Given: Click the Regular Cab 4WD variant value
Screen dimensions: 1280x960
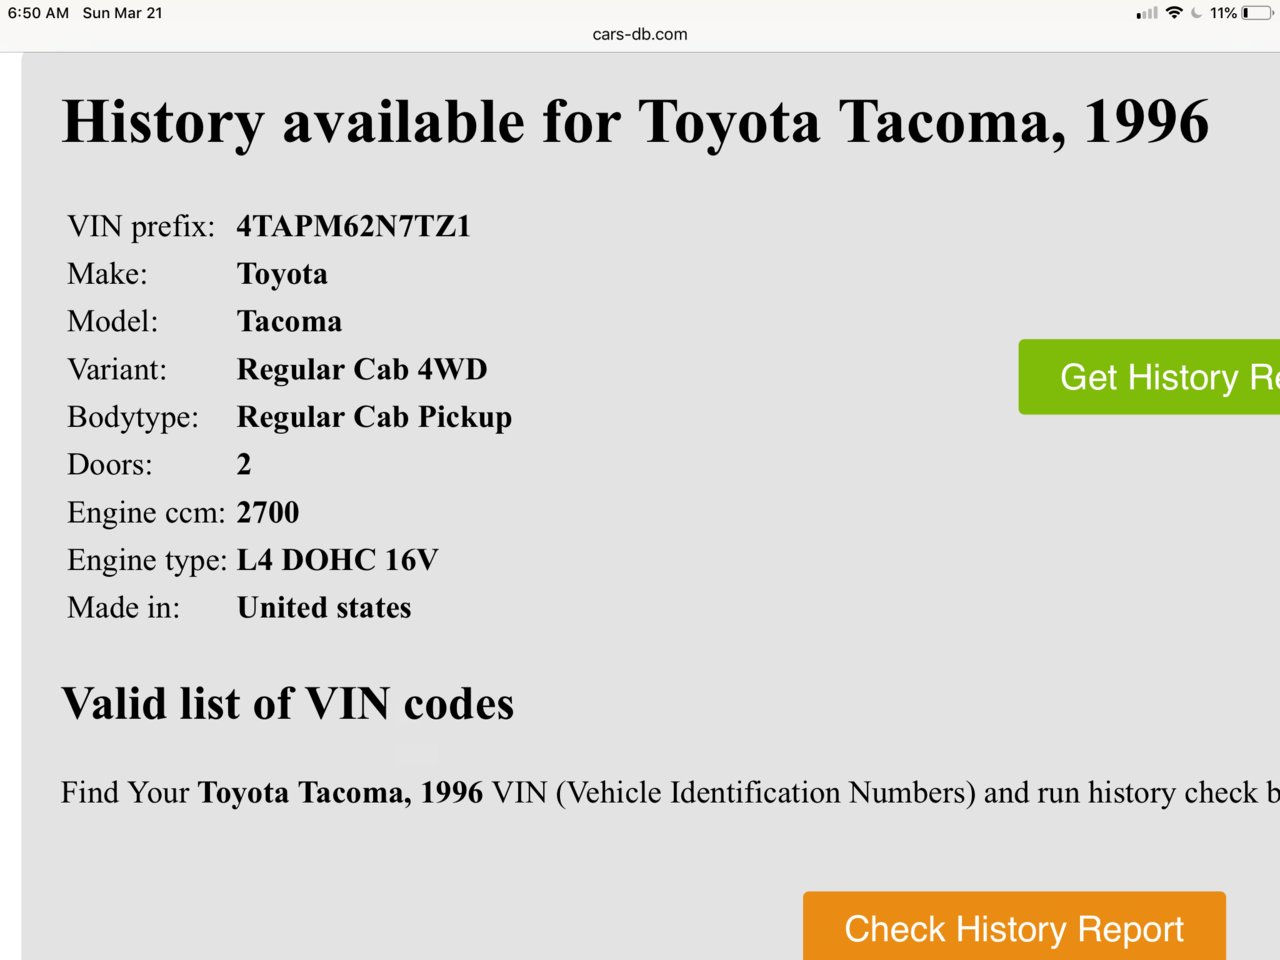Looking at the screenshot, I should point(362,369).
